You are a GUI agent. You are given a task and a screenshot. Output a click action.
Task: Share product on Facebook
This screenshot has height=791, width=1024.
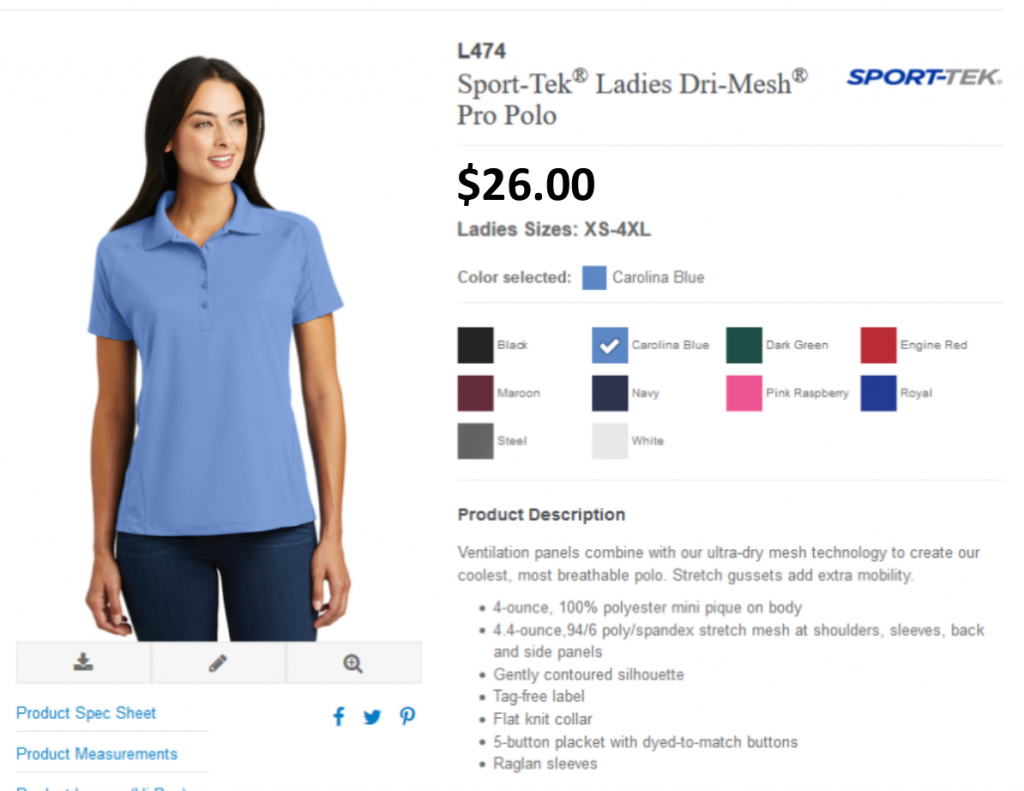tap(339, 717)
